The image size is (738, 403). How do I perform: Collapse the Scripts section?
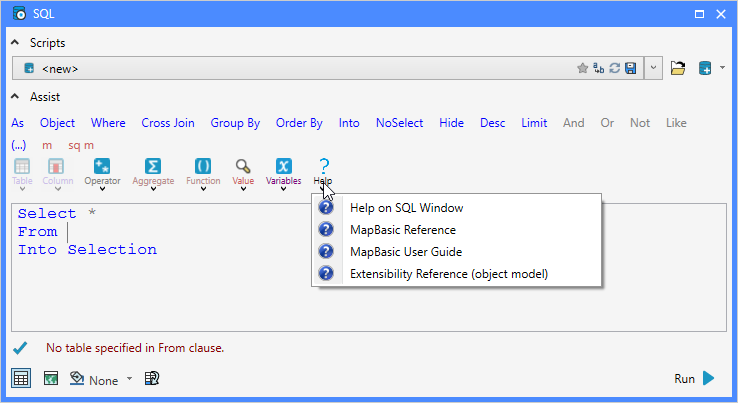point(15,43)
